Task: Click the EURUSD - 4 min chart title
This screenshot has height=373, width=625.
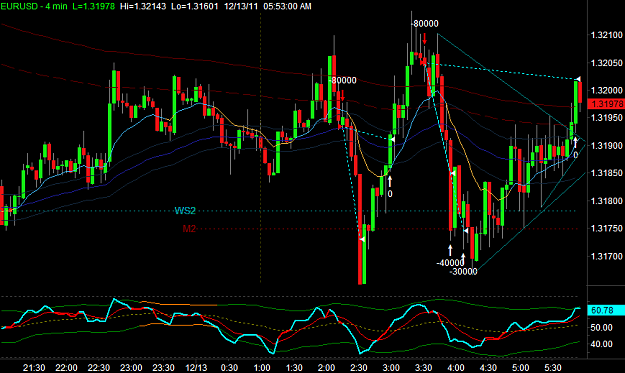Action: coord(34,6)
